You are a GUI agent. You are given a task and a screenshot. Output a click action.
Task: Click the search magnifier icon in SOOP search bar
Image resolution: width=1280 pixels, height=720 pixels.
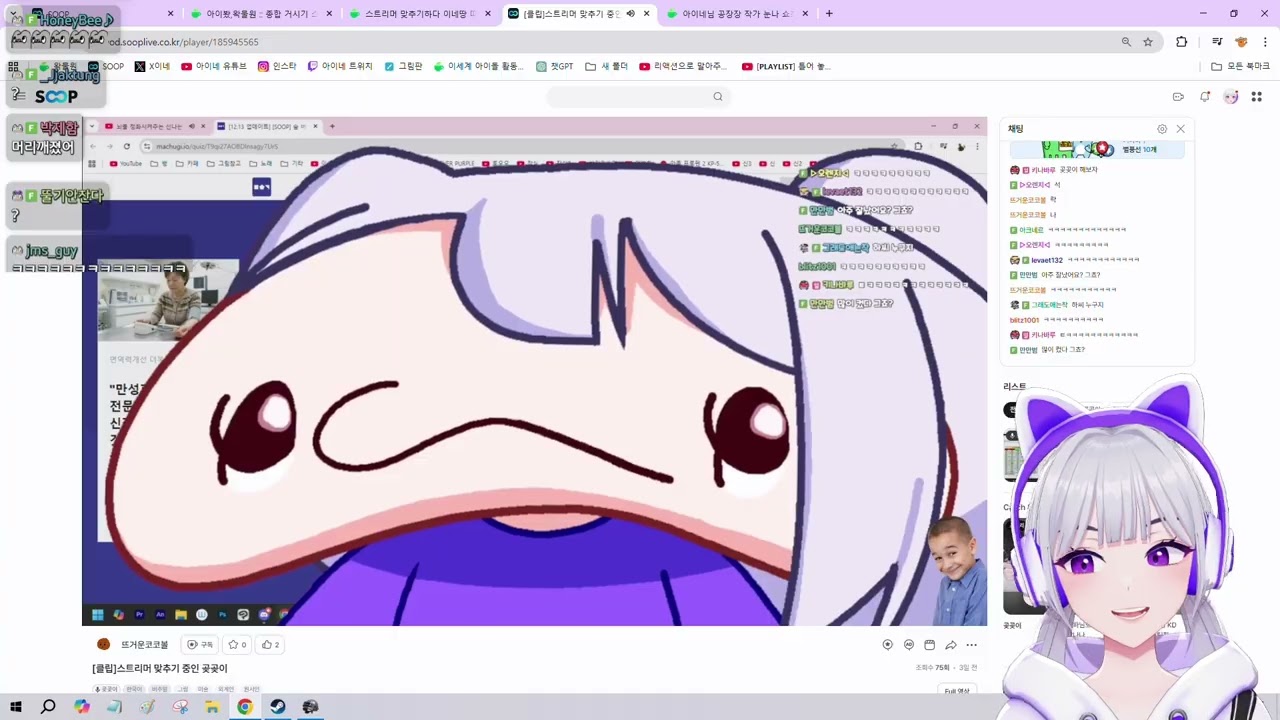click(x=717, y=97)
